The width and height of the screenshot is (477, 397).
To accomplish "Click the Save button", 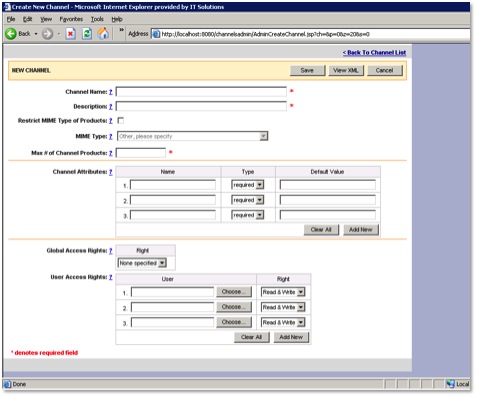I will [307, 70].
